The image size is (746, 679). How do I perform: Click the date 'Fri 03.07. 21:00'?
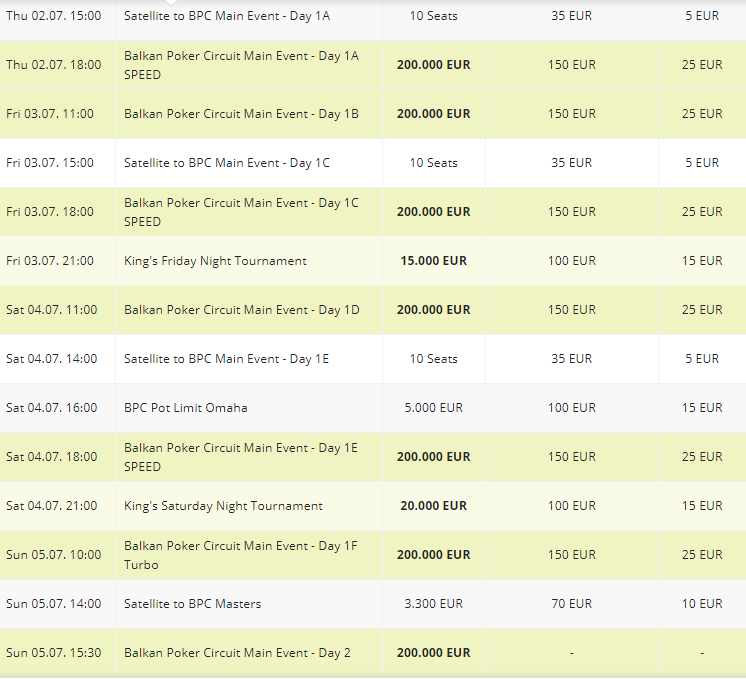[x=50, y=261]
